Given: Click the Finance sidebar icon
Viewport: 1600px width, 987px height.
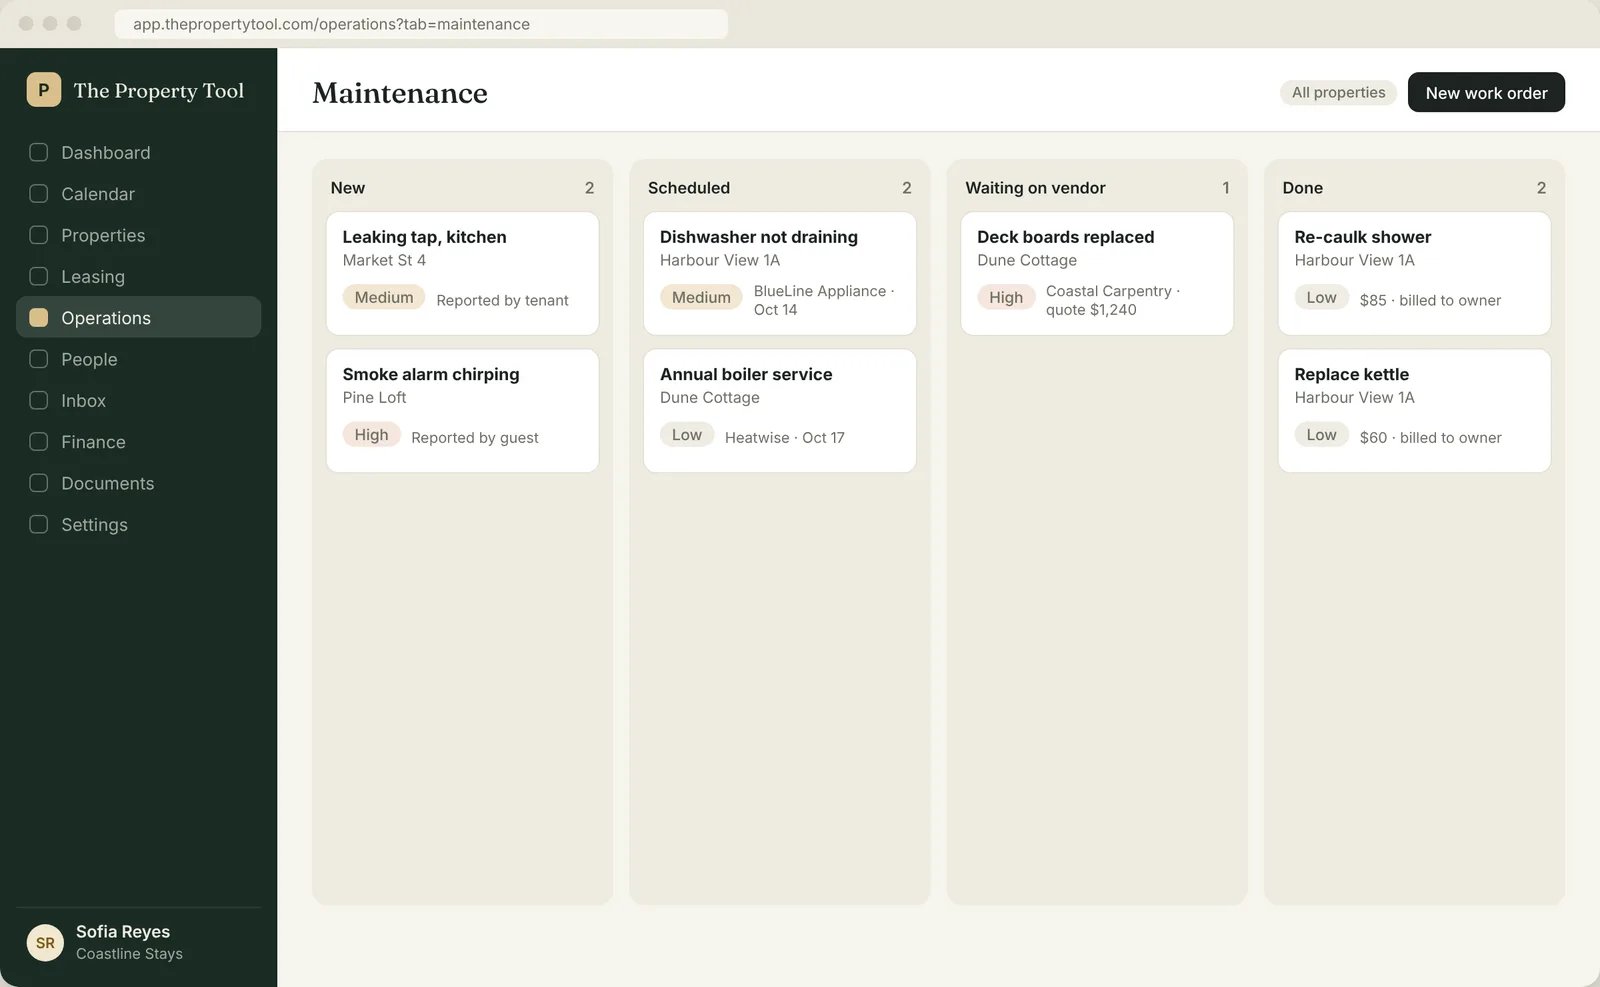Looking at the screenshot, I should pyautogui.click(x=39, y=442).
